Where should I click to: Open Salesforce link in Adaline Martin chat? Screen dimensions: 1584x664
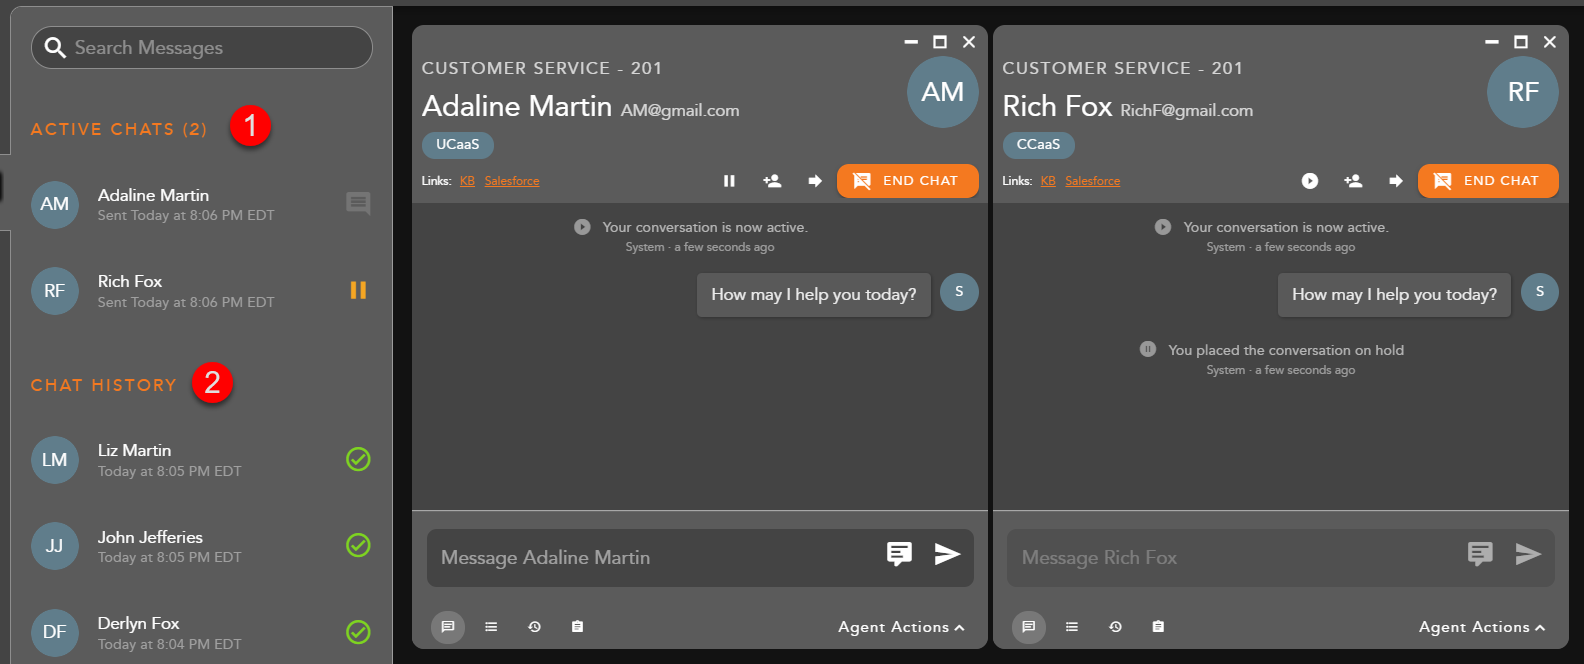point(512,181)
